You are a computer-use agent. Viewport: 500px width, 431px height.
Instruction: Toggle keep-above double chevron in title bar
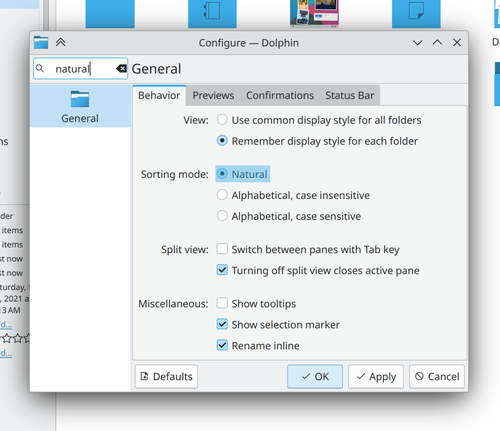point(61,42)
